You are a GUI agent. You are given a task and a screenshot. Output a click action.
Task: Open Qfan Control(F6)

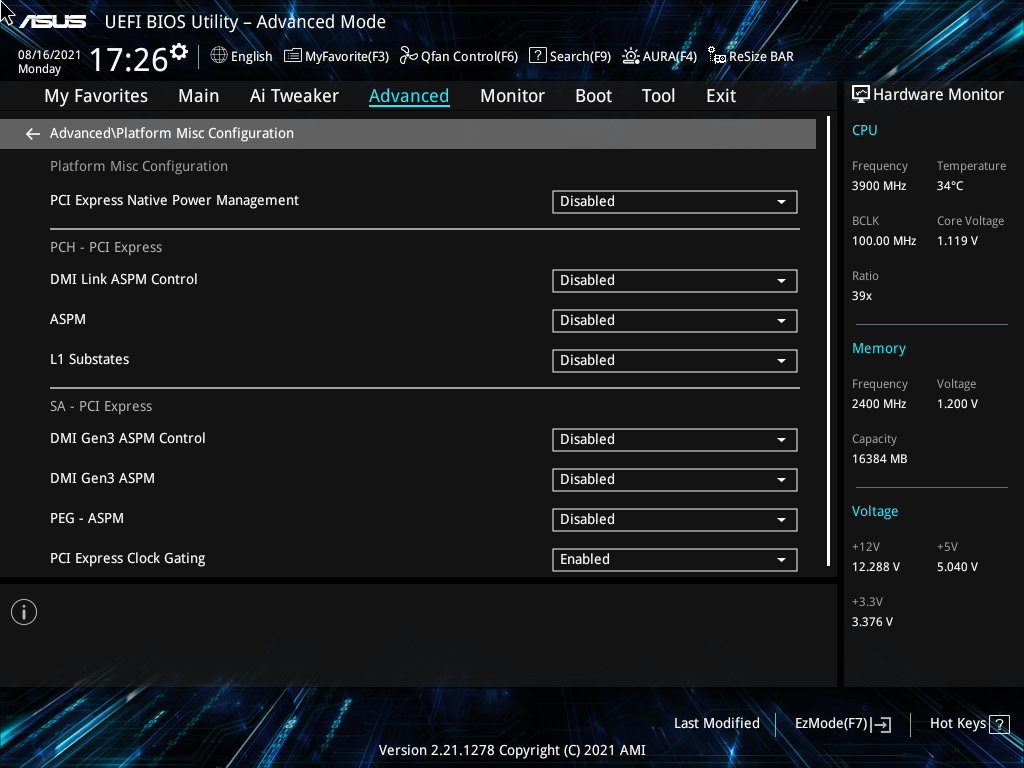tap(459, 56)
